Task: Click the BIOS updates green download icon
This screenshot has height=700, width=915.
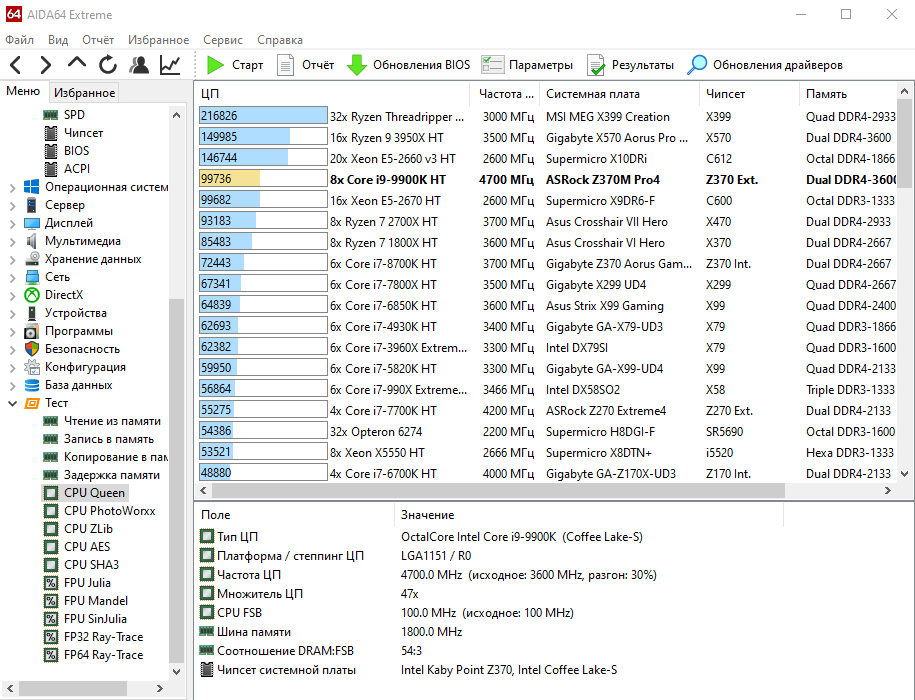Action: click(357, 65)
